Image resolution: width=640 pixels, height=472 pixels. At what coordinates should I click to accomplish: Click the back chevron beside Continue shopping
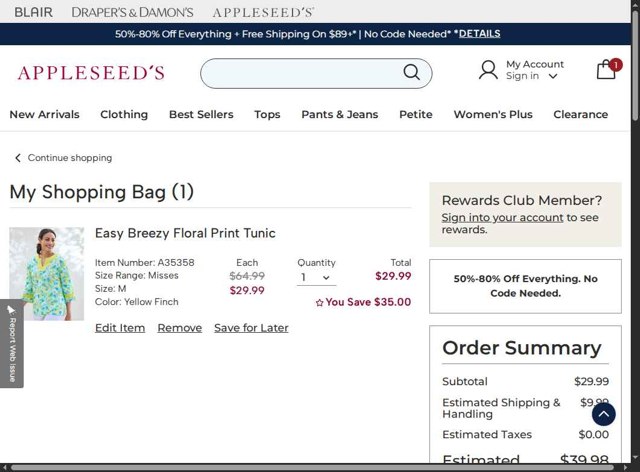point(18,158)
